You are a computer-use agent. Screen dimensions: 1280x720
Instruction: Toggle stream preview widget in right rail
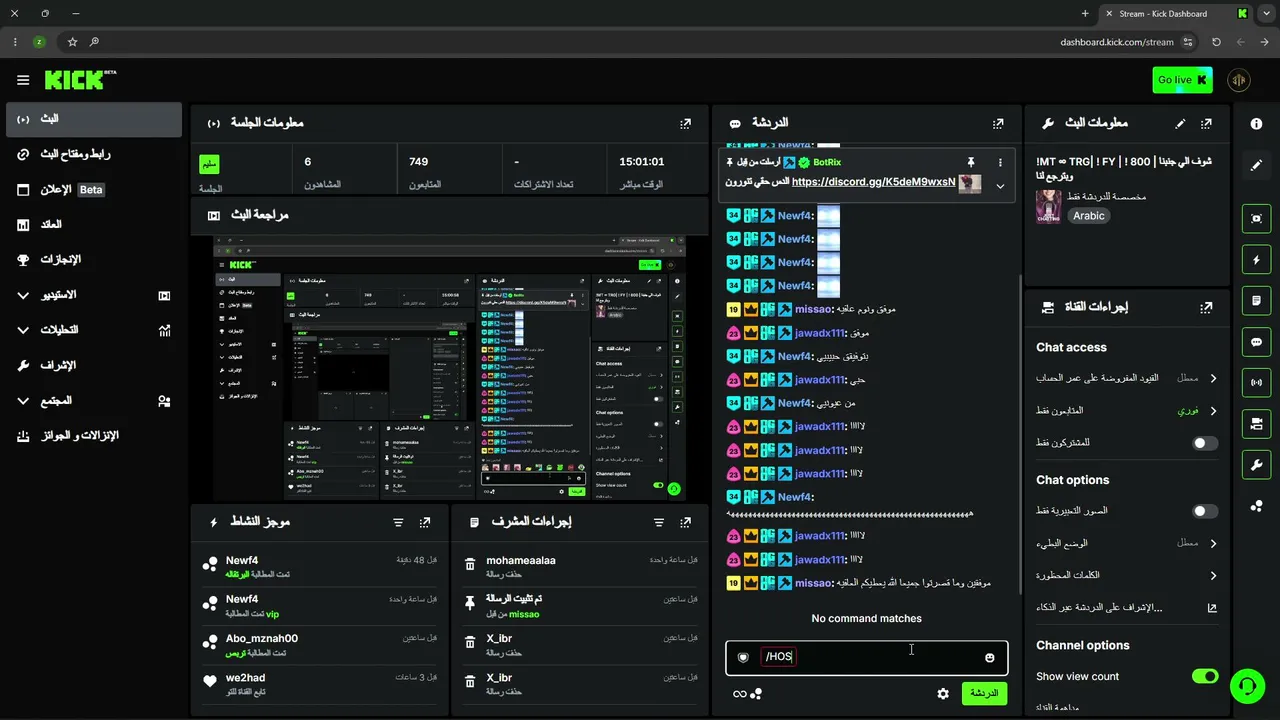point(1256,218)
